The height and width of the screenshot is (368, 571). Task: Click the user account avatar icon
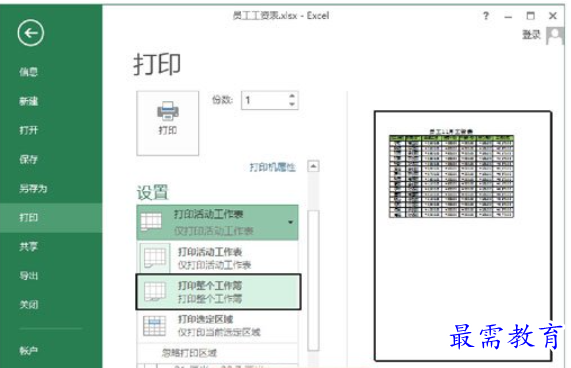555,36
